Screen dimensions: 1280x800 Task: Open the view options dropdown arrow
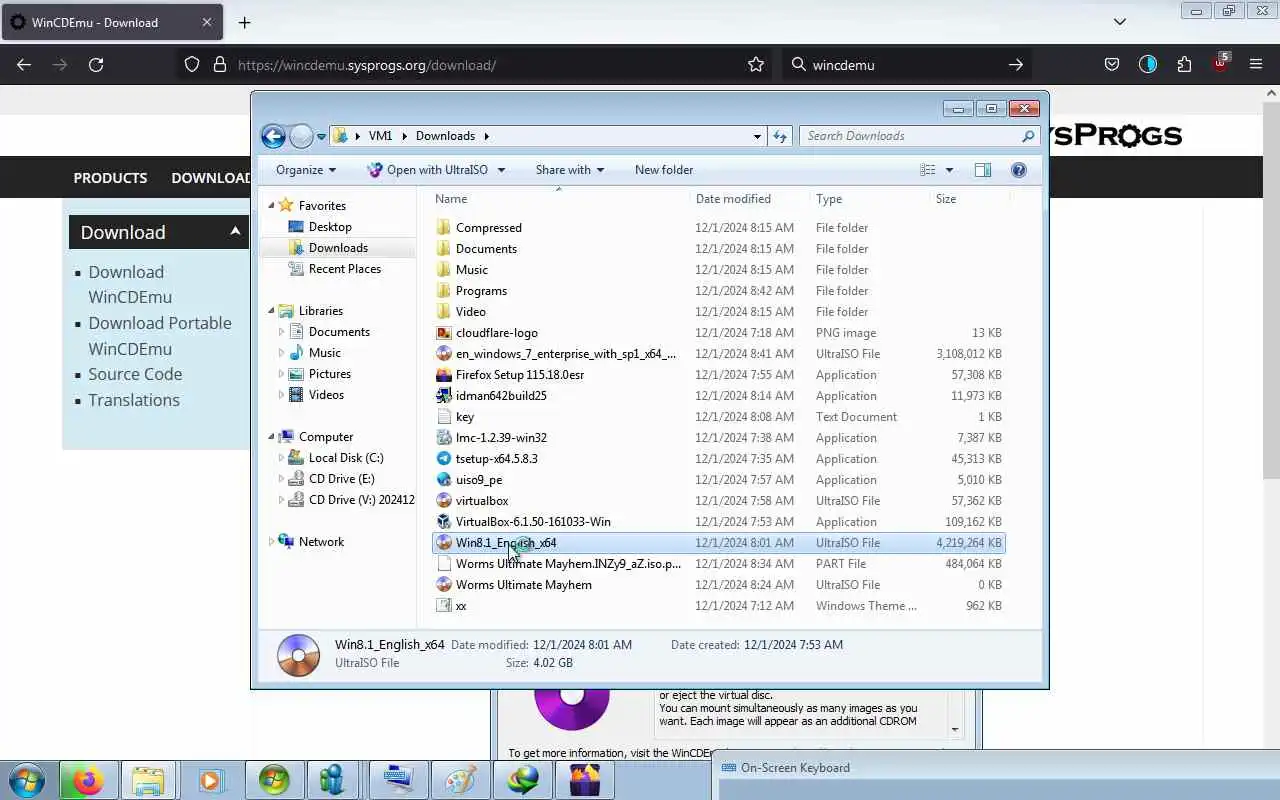[949, 170]
